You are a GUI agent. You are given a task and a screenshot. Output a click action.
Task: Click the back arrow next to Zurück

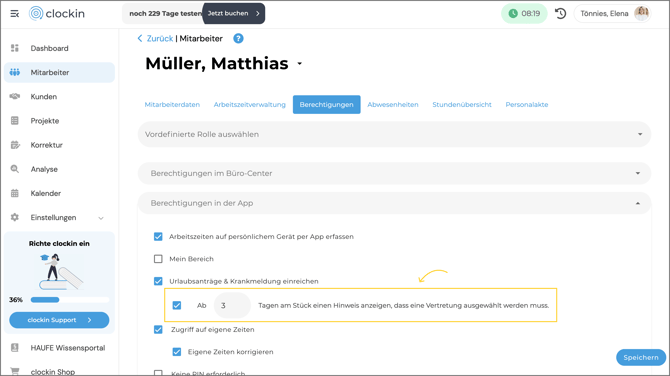[x=140, y=38]
